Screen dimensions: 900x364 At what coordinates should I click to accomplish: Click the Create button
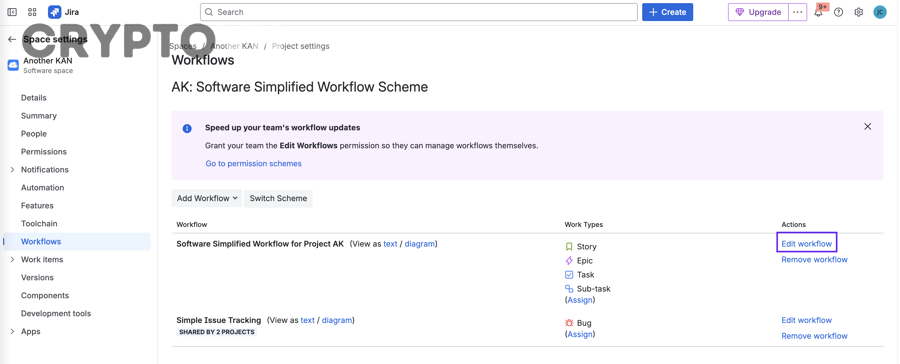click(x=667, y=12)
